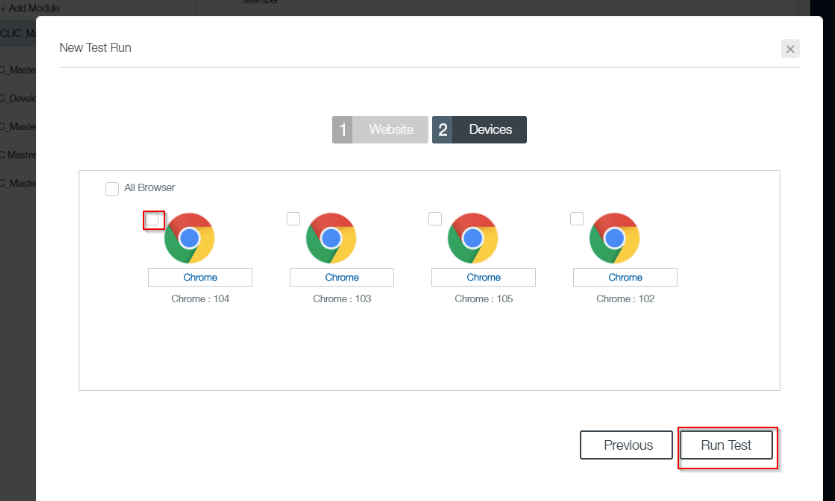
Task: Check the box for Chrome 104
Action: 152,219
